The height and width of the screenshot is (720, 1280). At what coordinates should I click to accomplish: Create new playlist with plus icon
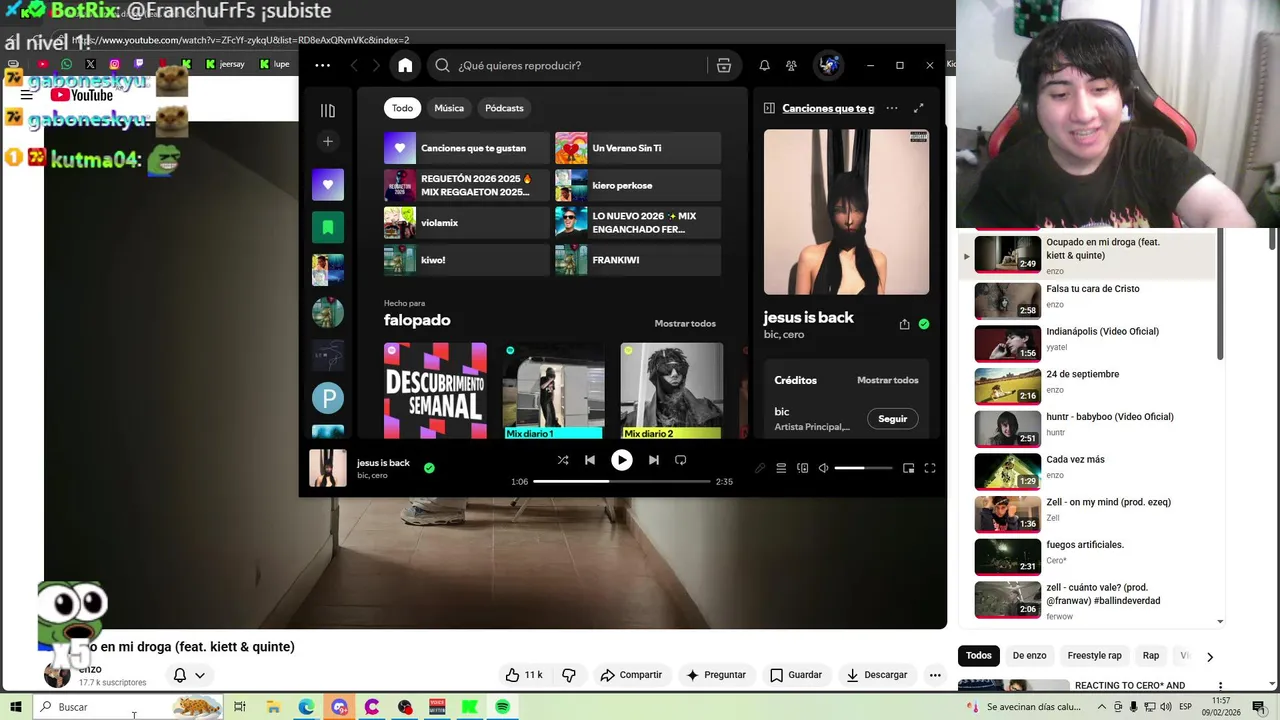(328, 142)
